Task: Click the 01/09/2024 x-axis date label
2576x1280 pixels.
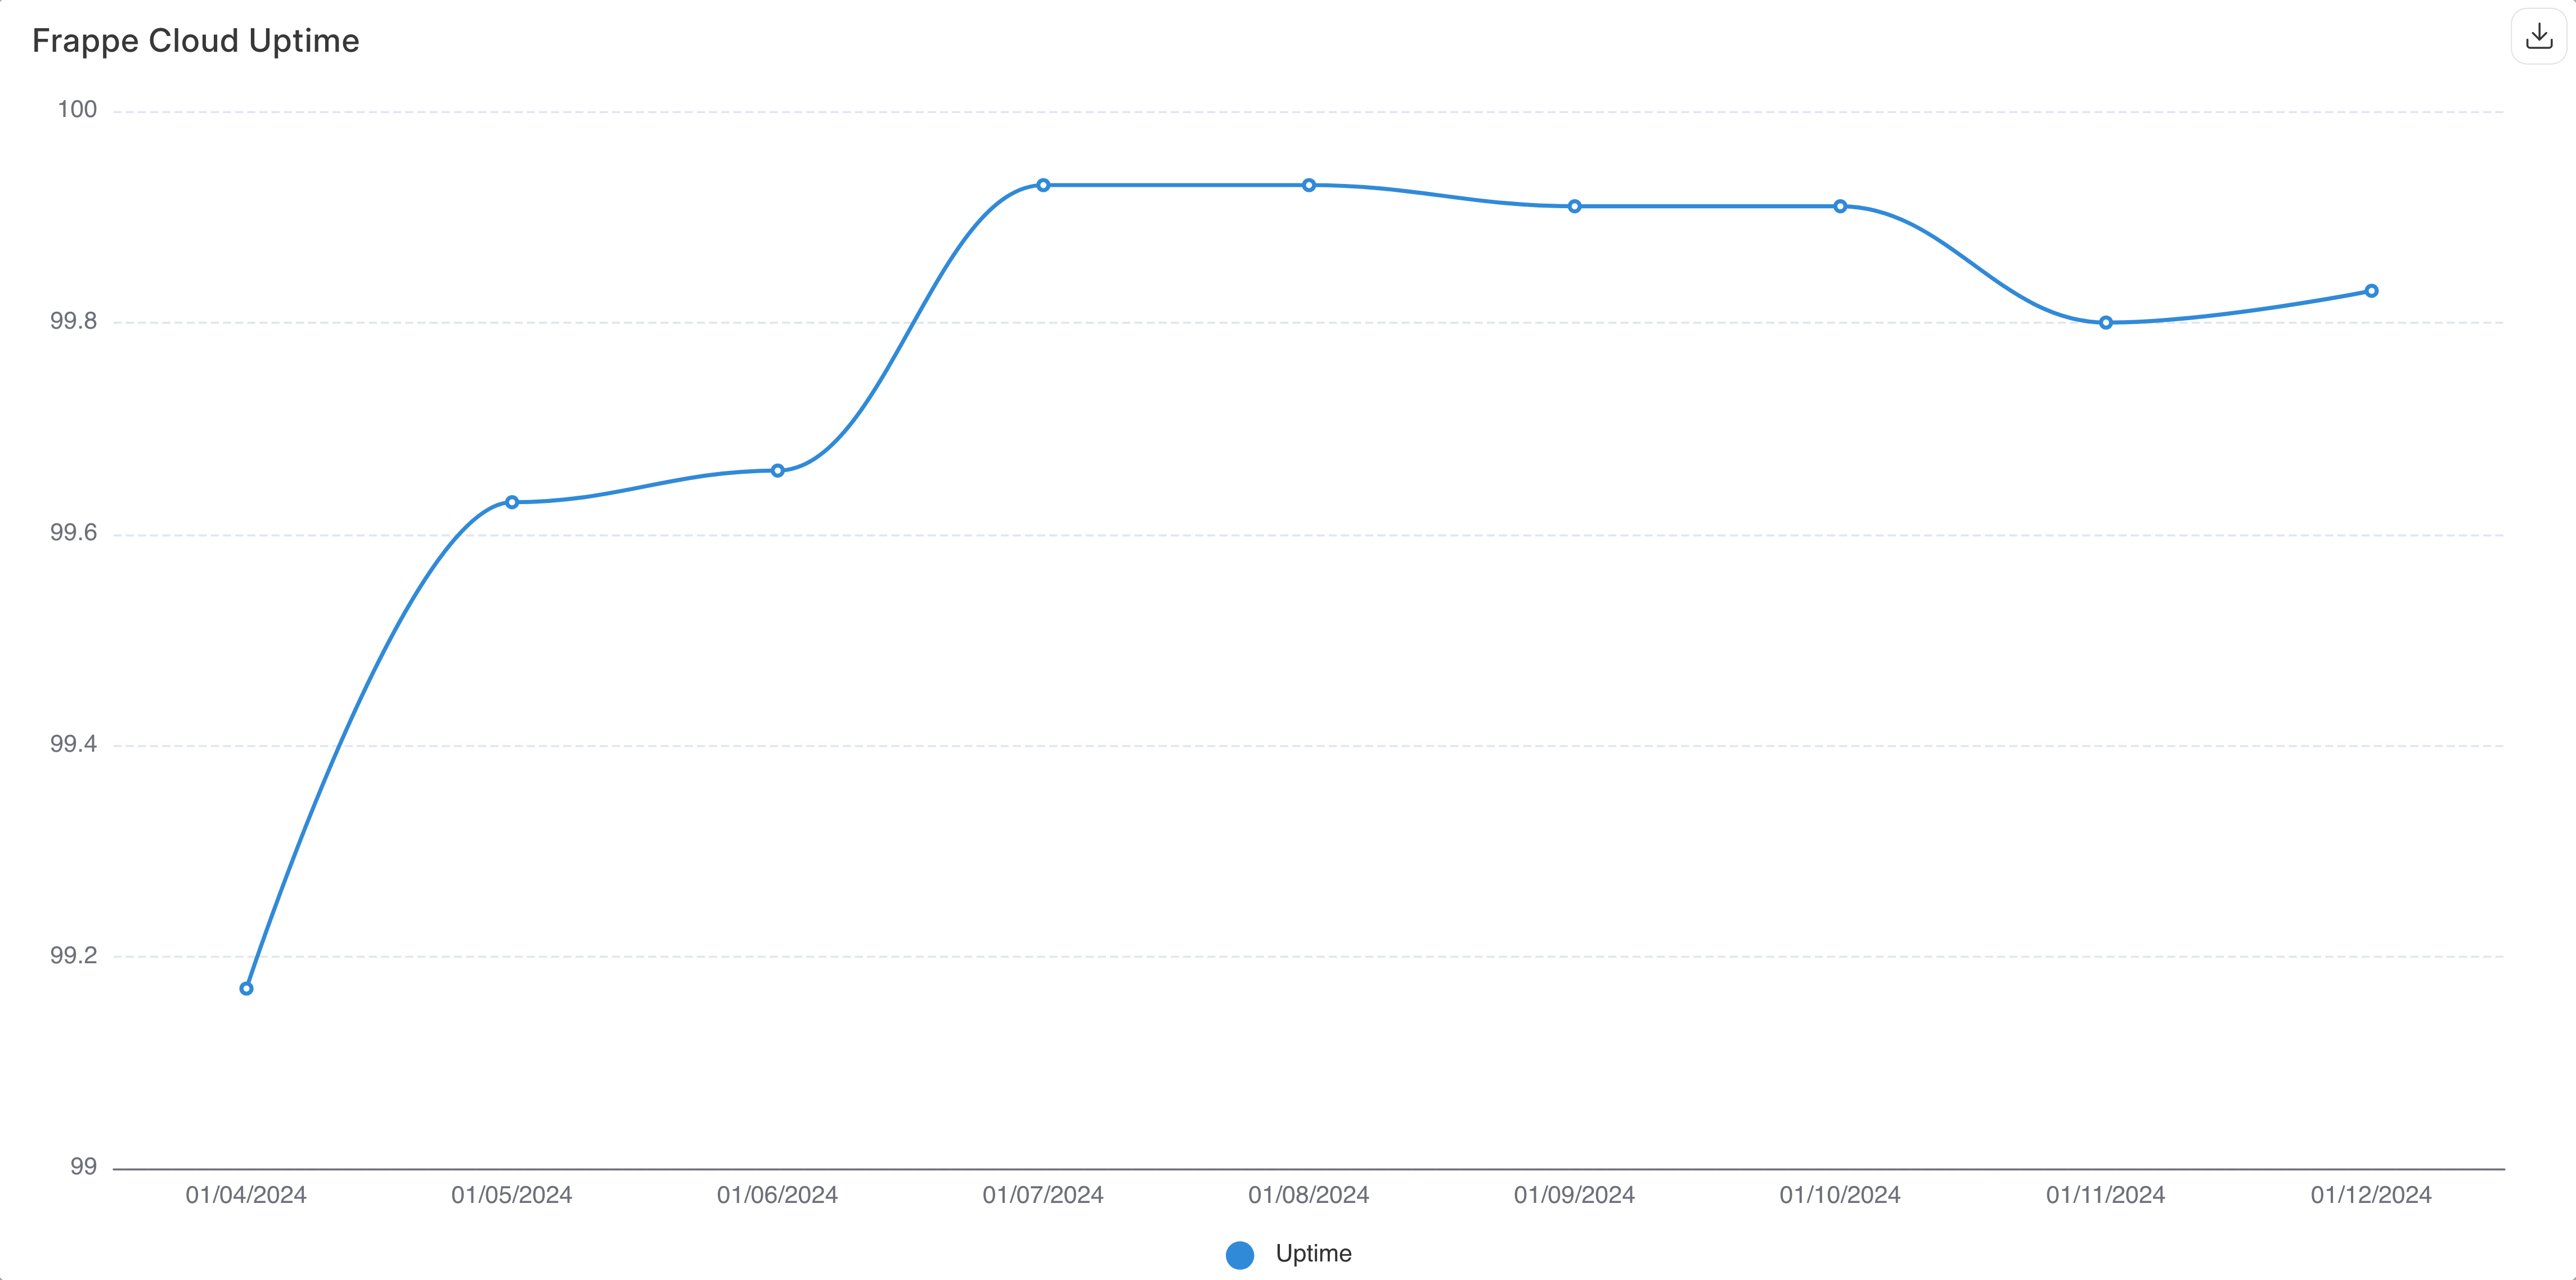Action: 1574,1195
